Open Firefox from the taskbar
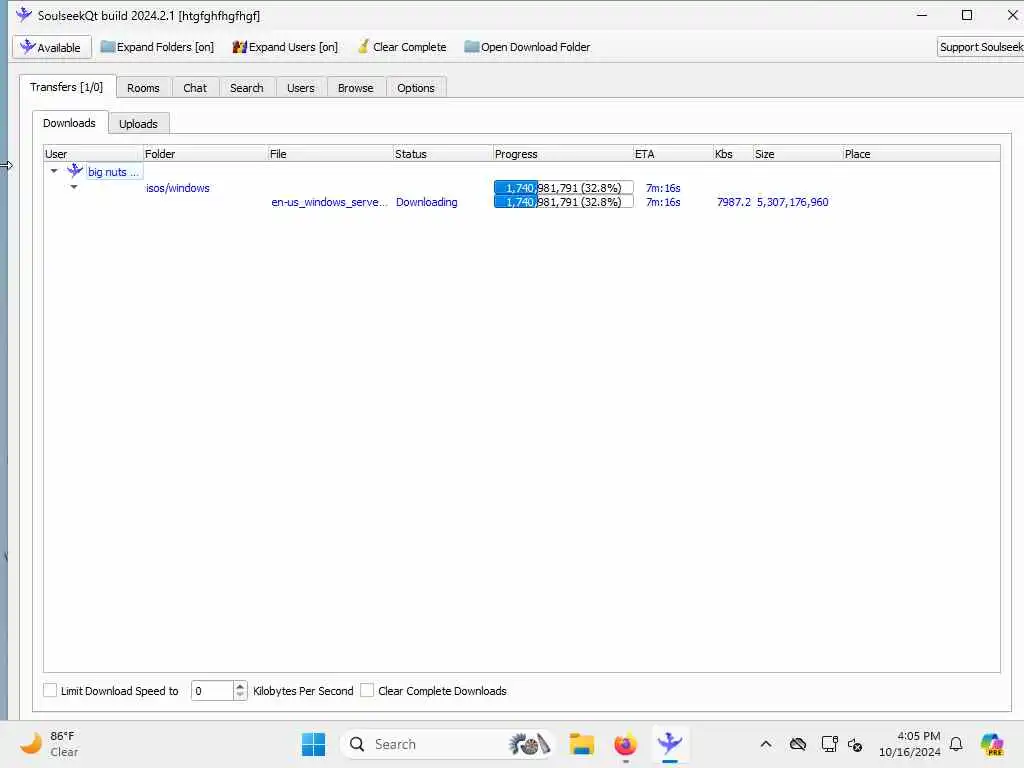This screenshot has height=768, width=1024. [x=625, y=744]
